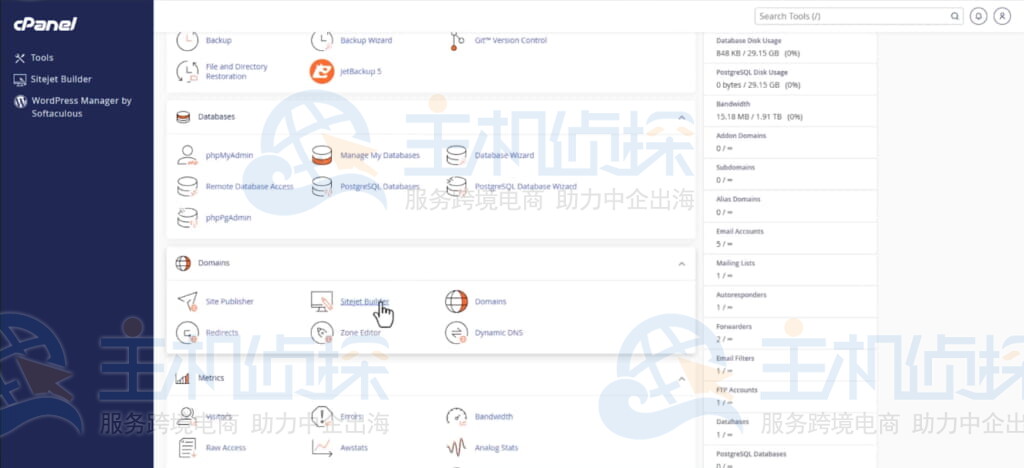Click the Git Version Control link
The height and width of the screenshot is (468, 1024).
point(511,40)
